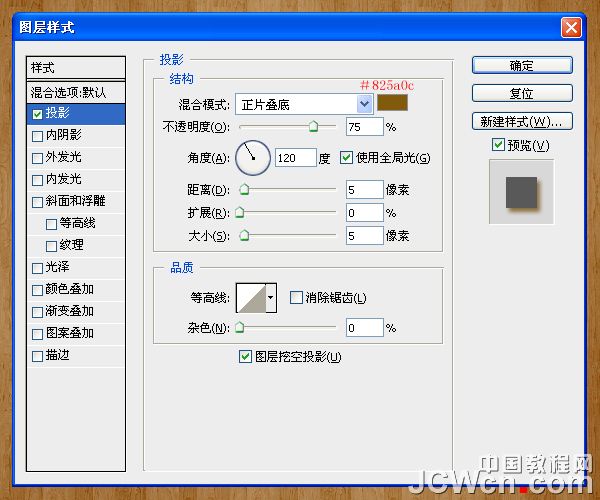
Task: Select the 投影 style row
Action: (x=76, y=114)
